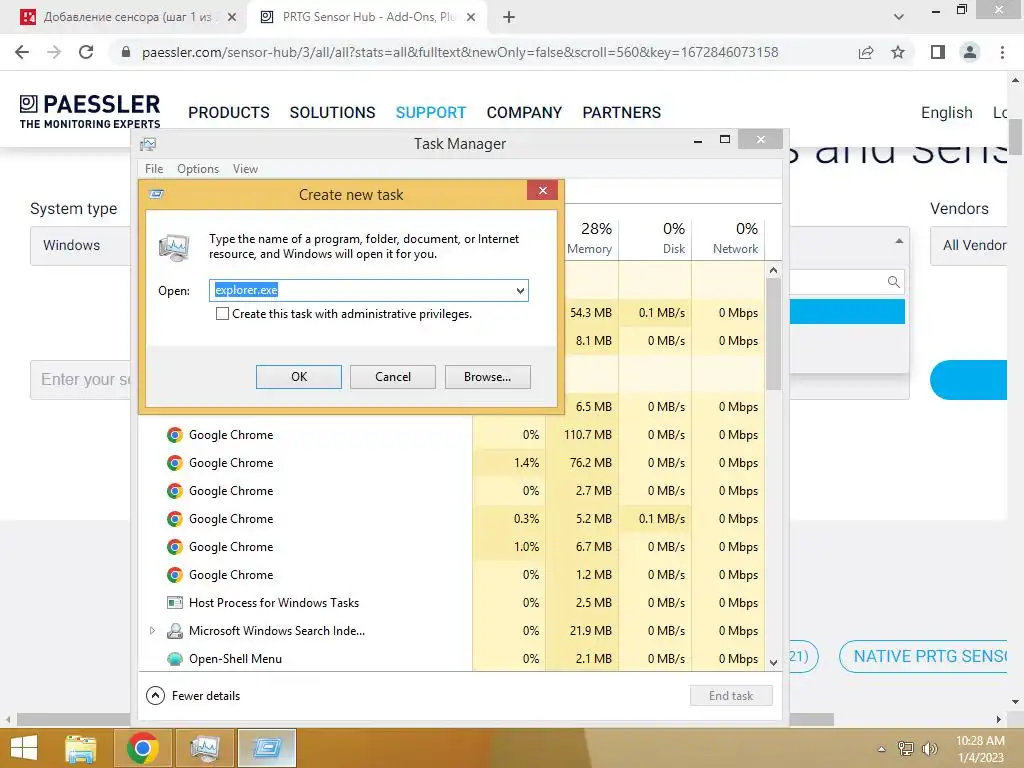Click the Chrome forward navigation arrow
The image size is (1024, 768).
tap(54, 52)
